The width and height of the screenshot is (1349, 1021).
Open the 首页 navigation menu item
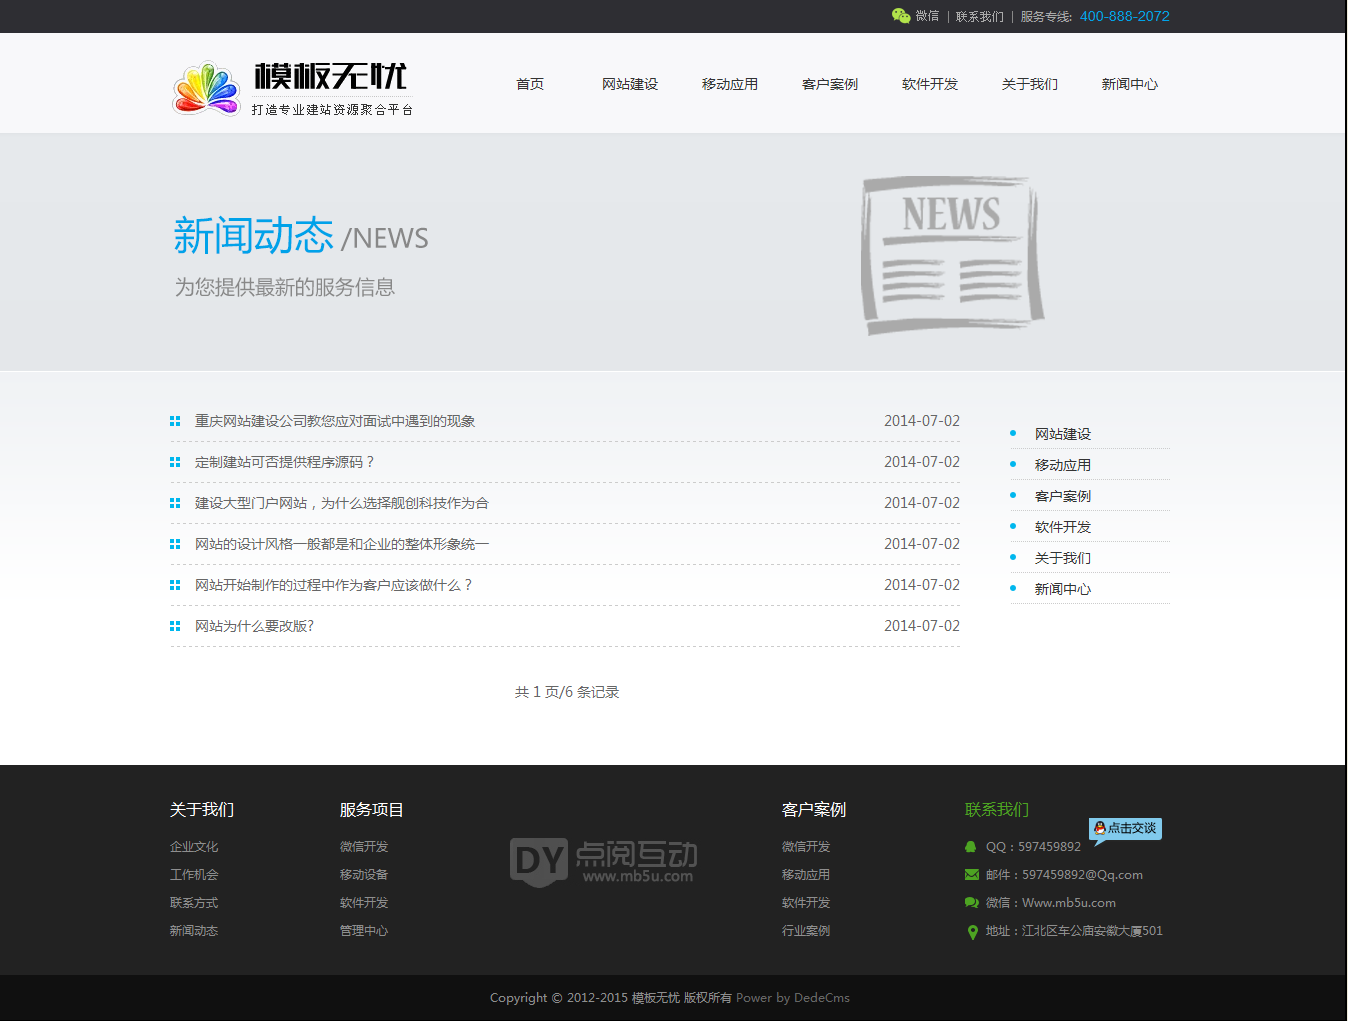[530, 84]
